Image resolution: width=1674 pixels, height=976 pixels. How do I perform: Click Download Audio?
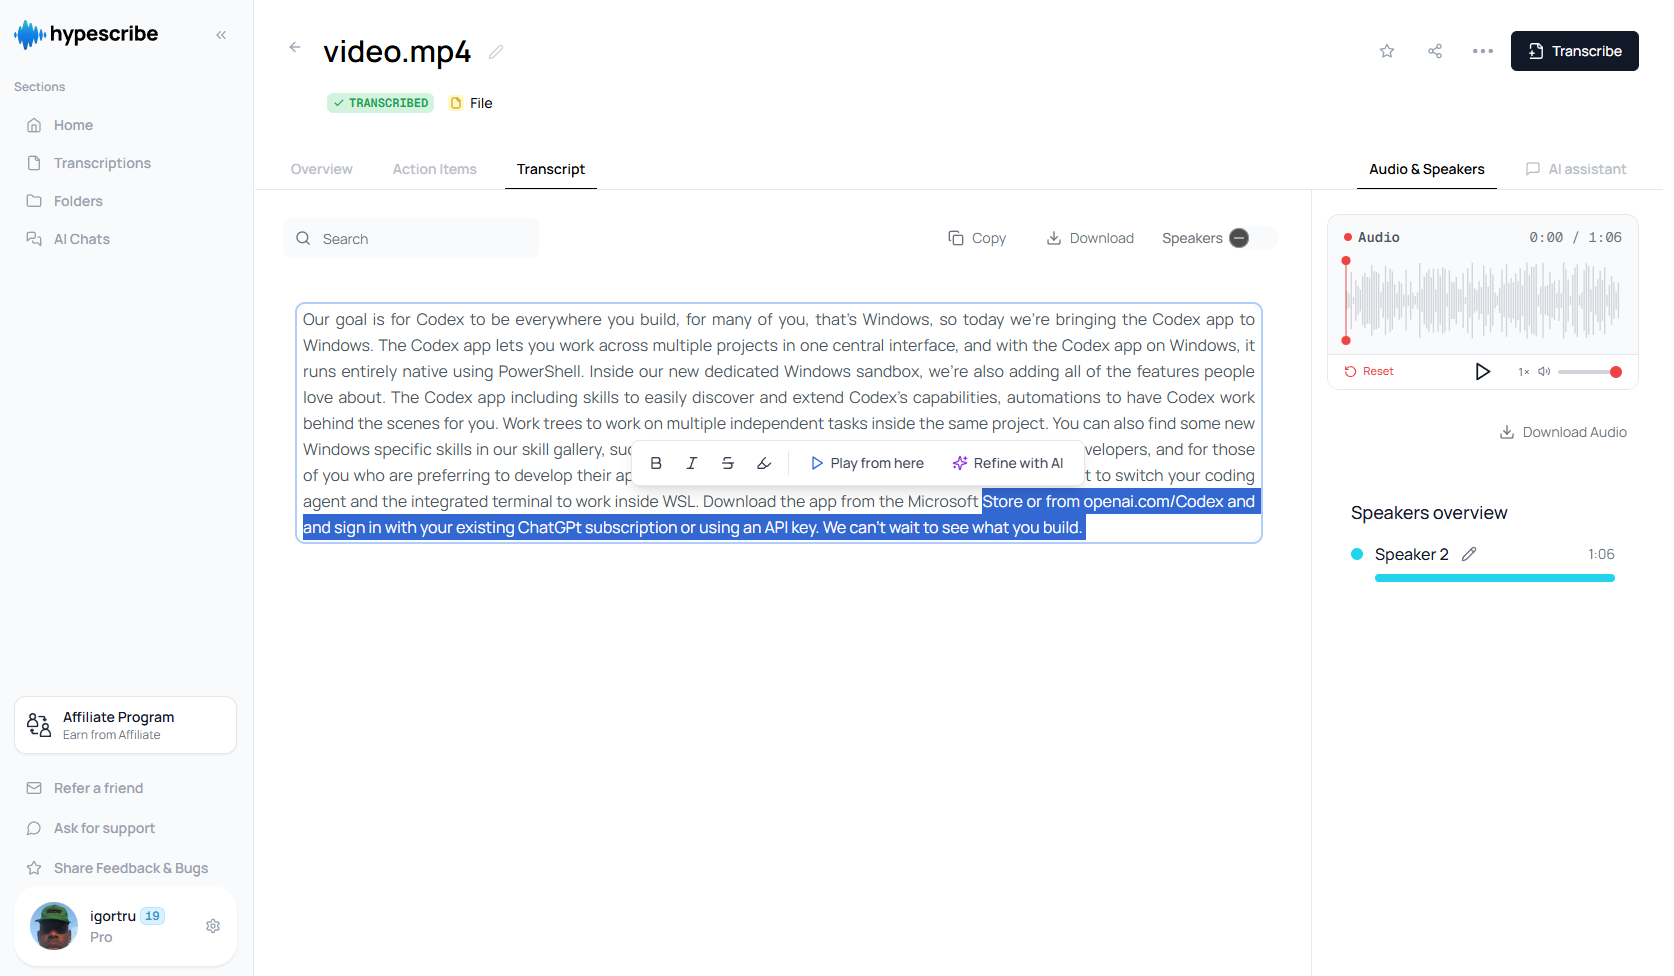tap(1563, 432)
